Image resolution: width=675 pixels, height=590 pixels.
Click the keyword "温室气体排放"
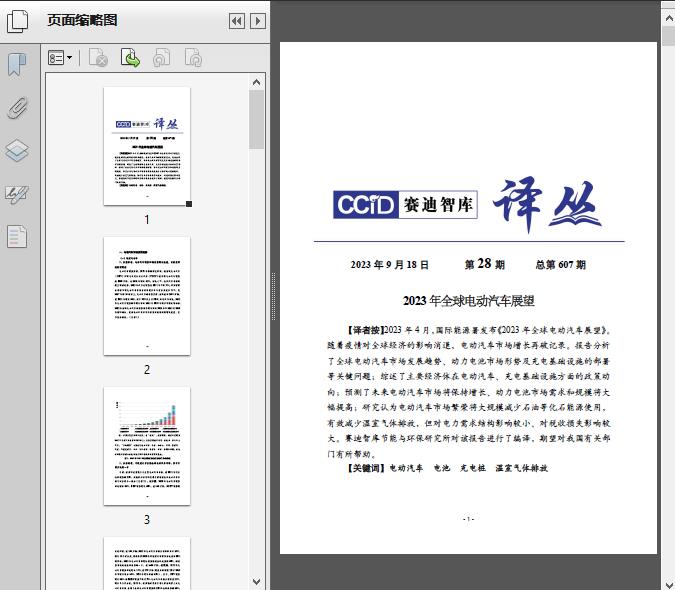pyautogui.click(x=521, y=468)
